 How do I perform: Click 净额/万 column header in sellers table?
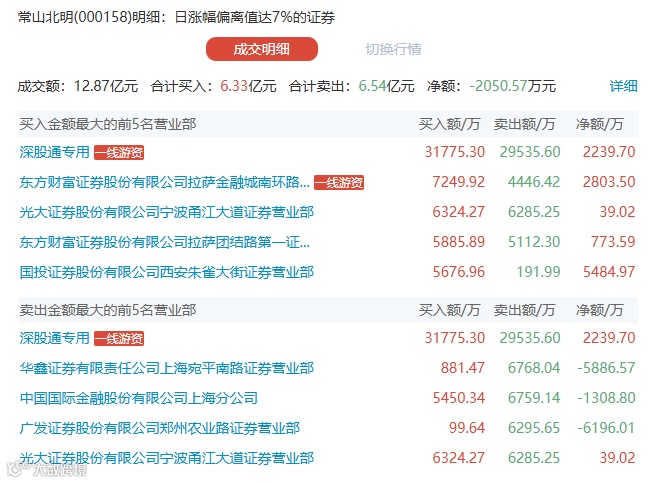[599, 310]
